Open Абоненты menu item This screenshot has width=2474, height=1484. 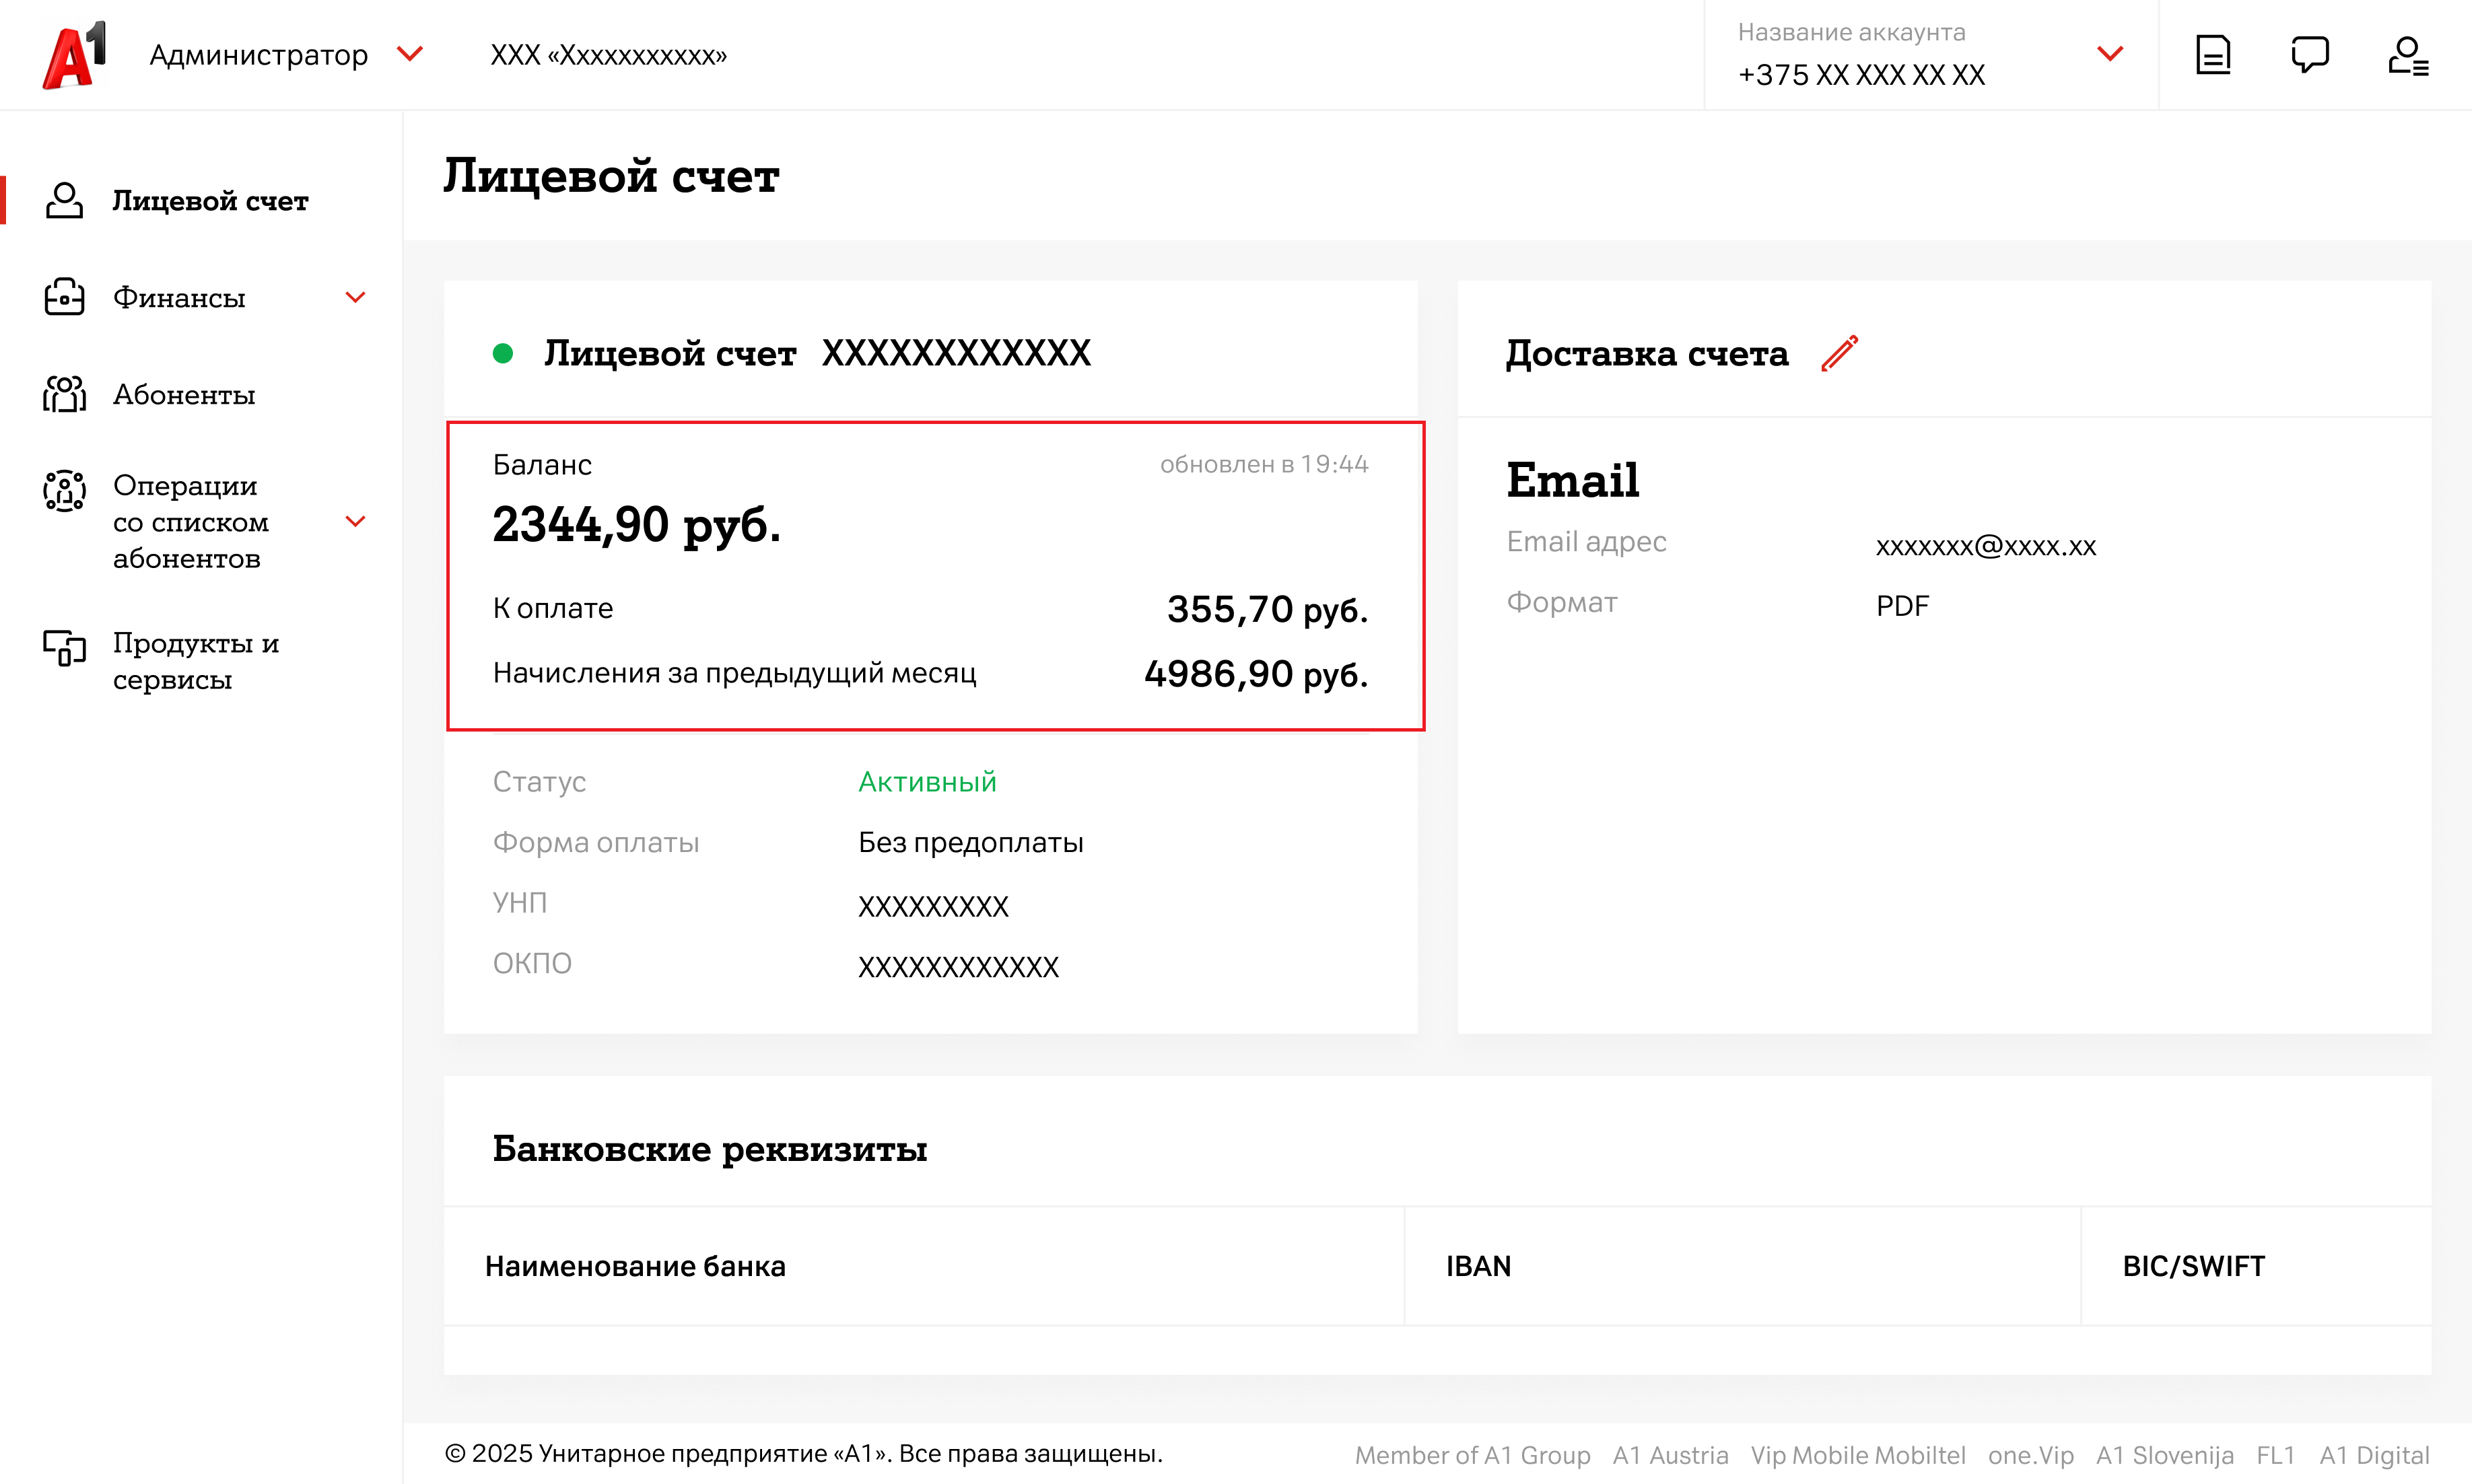pyautogui.click(x=184, y=394)
